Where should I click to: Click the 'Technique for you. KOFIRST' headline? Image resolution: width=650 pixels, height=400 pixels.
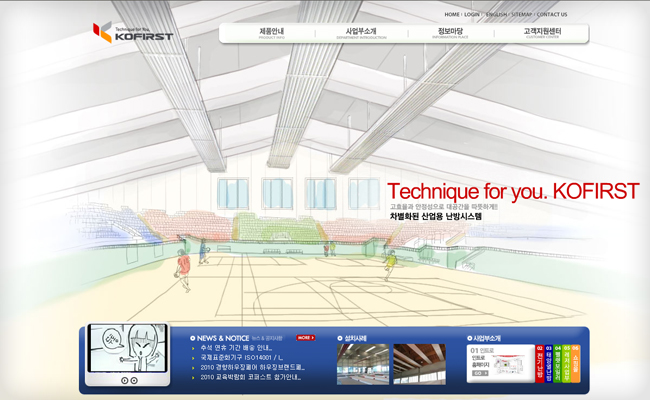coord(513,192)
